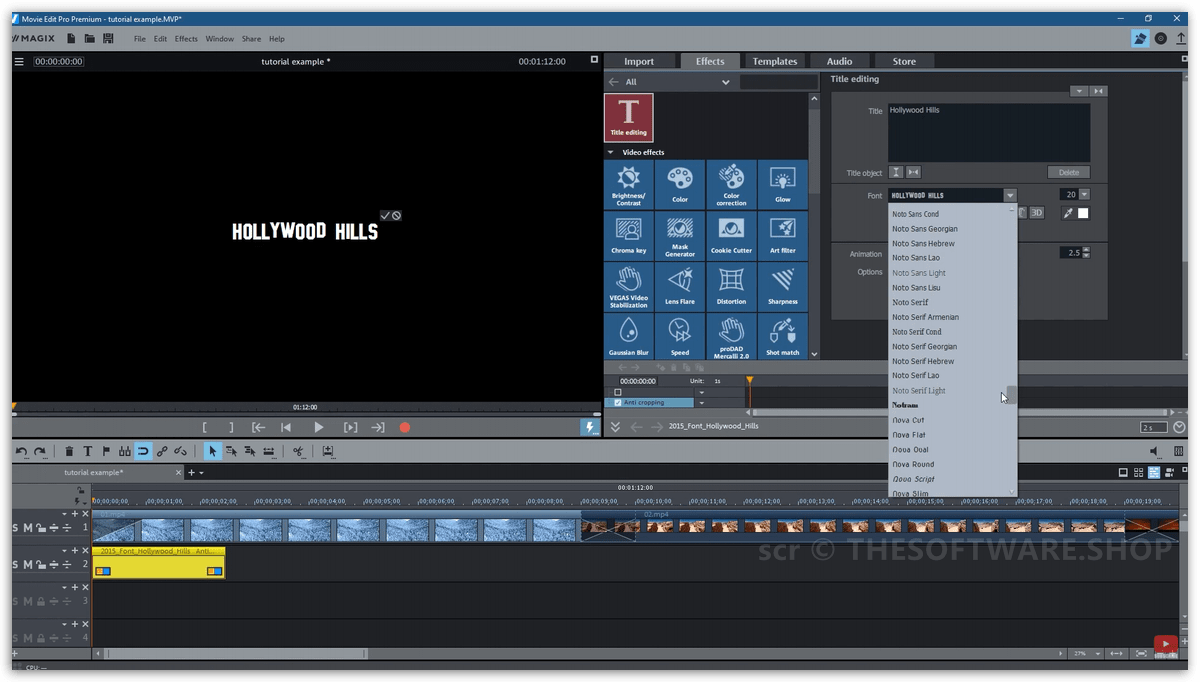Switch to the Import tab
This screenshot has height=682, width=1200.
coord(639,61)
